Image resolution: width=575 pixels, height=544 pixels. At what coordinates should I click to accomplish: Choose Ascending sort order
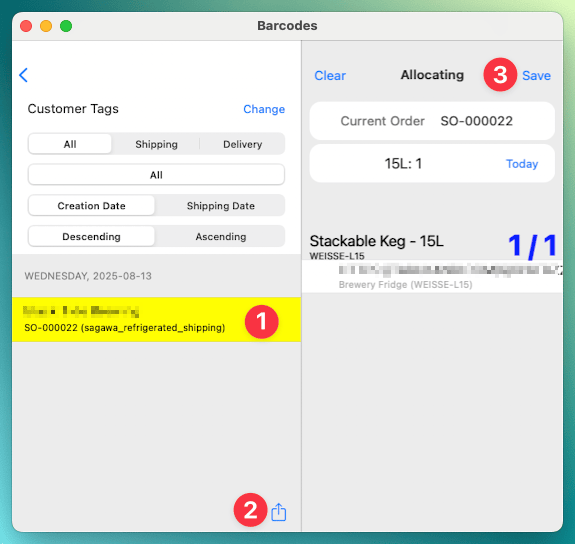220,236
